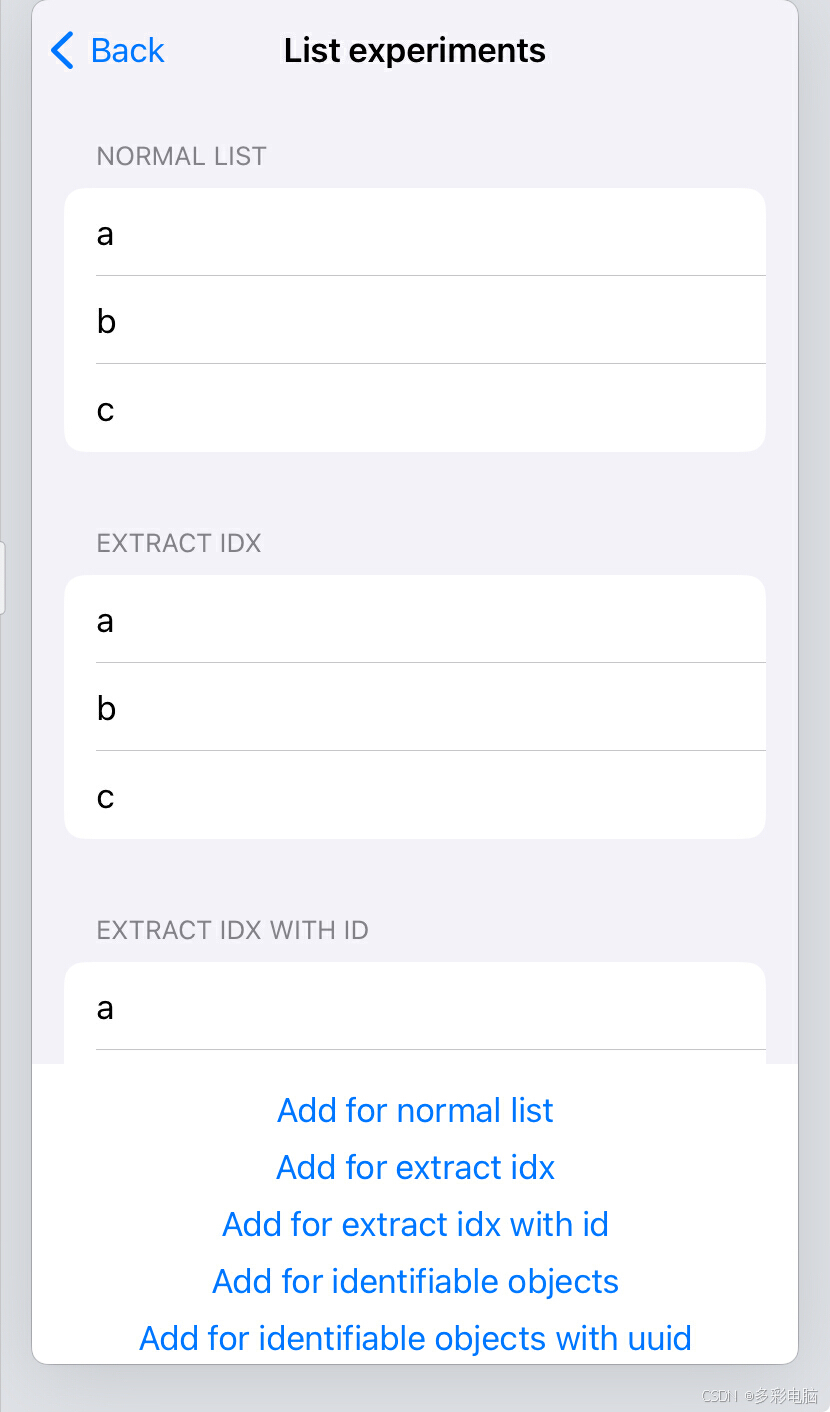Select row c in the Normal List
Image resolution: width=830 pixels, height=1412 pixels.
[x=414, y=408]
